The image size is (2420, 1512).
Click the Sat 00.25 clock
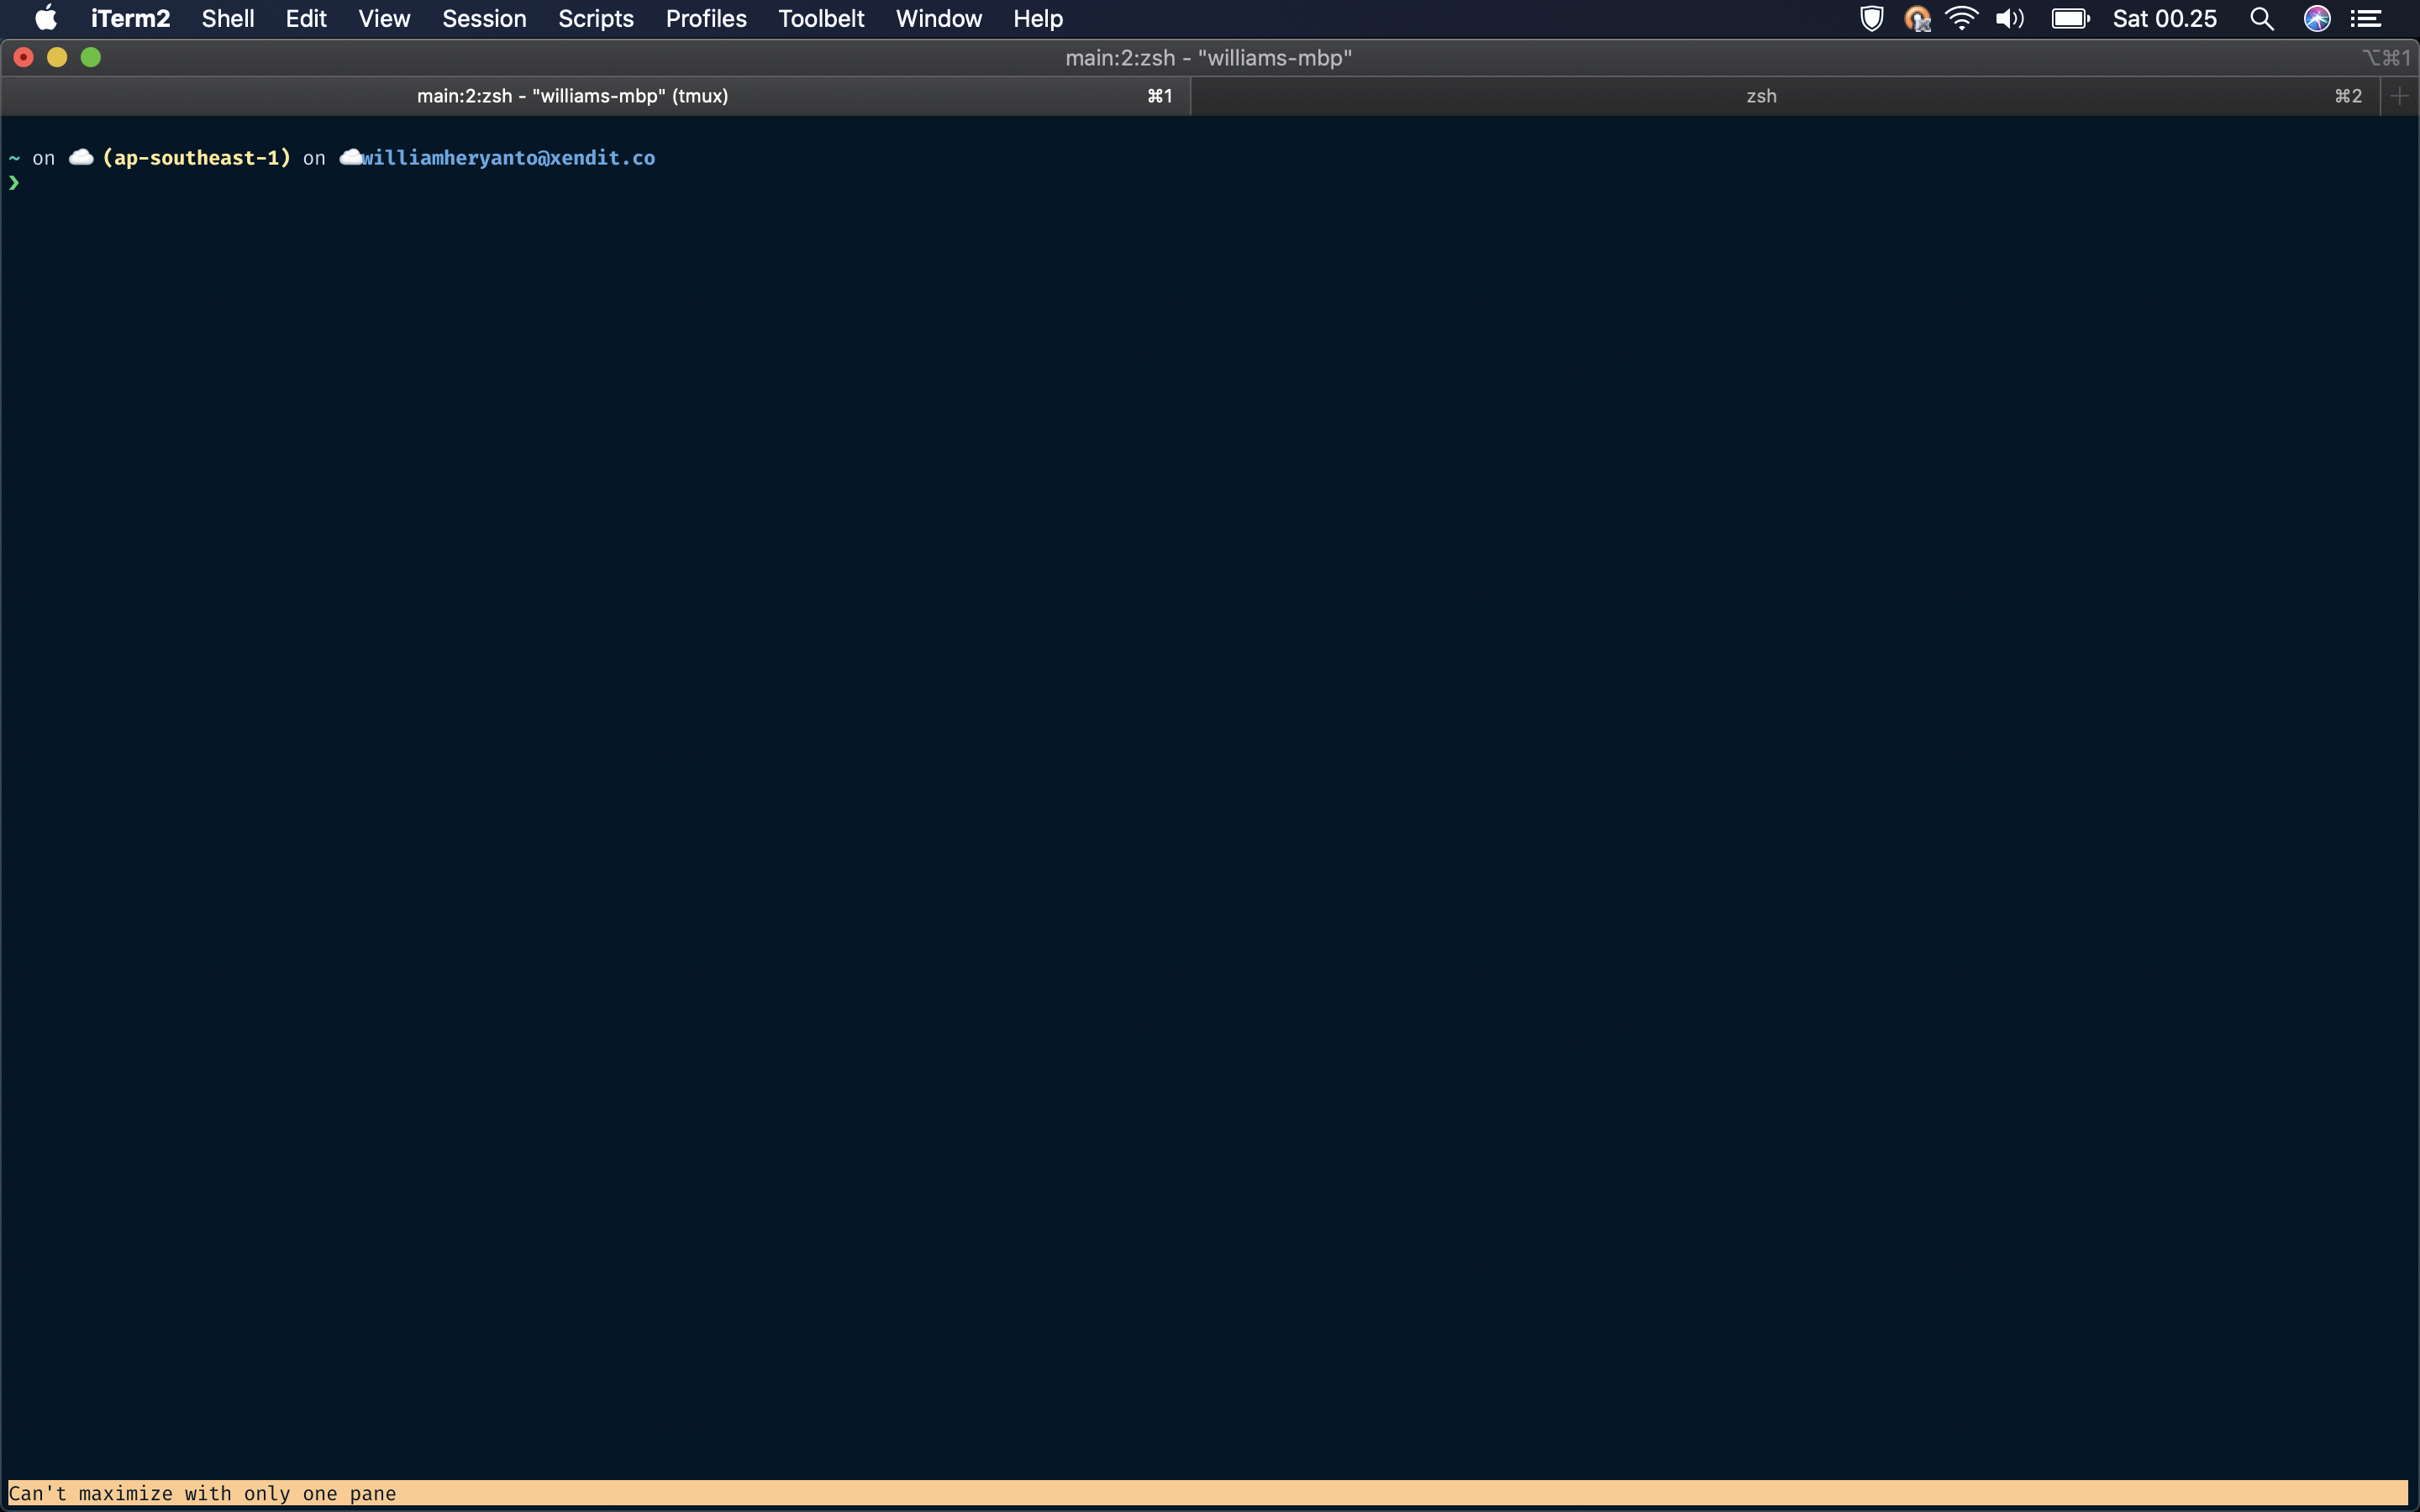click(x=2165, y=18)
